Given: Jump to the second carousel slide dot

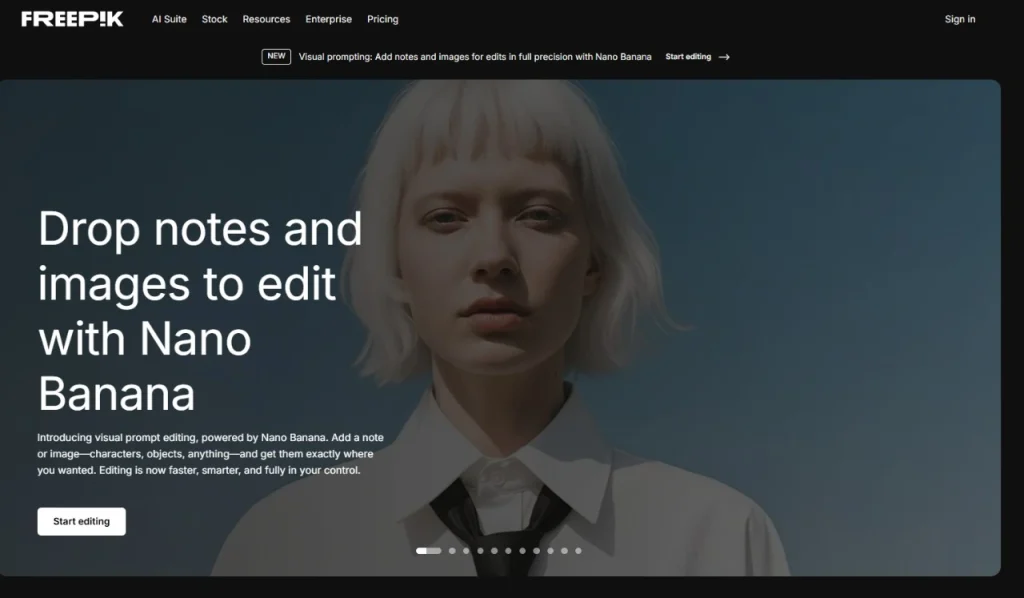Looking at the screenshot, I should (452, 550).
